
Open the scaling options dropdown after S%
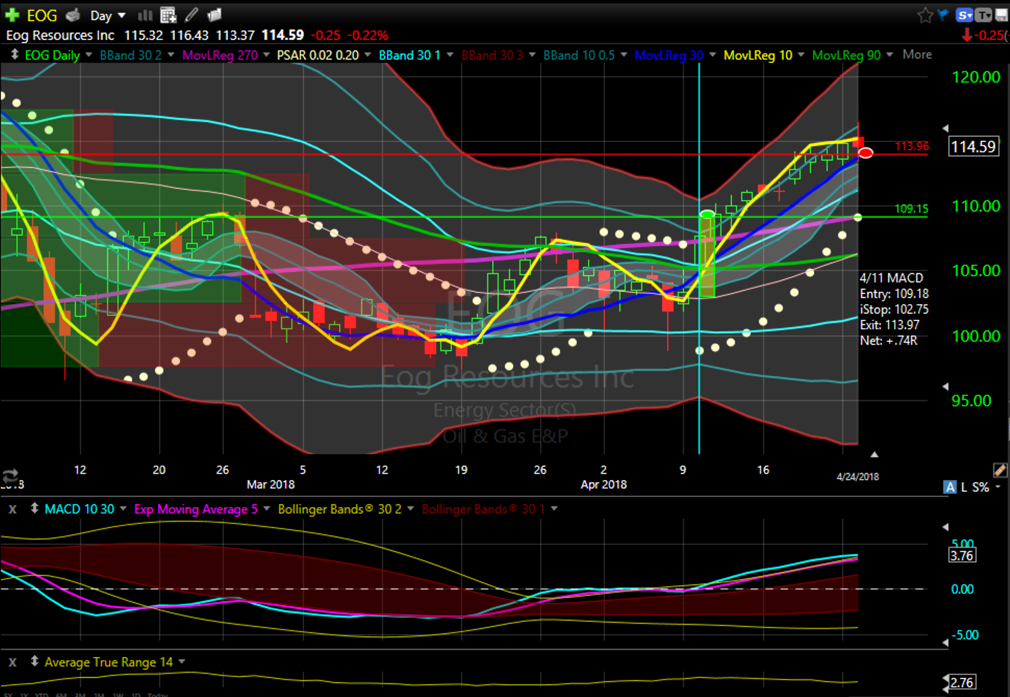pyautogui.click(x=998, y=487)
